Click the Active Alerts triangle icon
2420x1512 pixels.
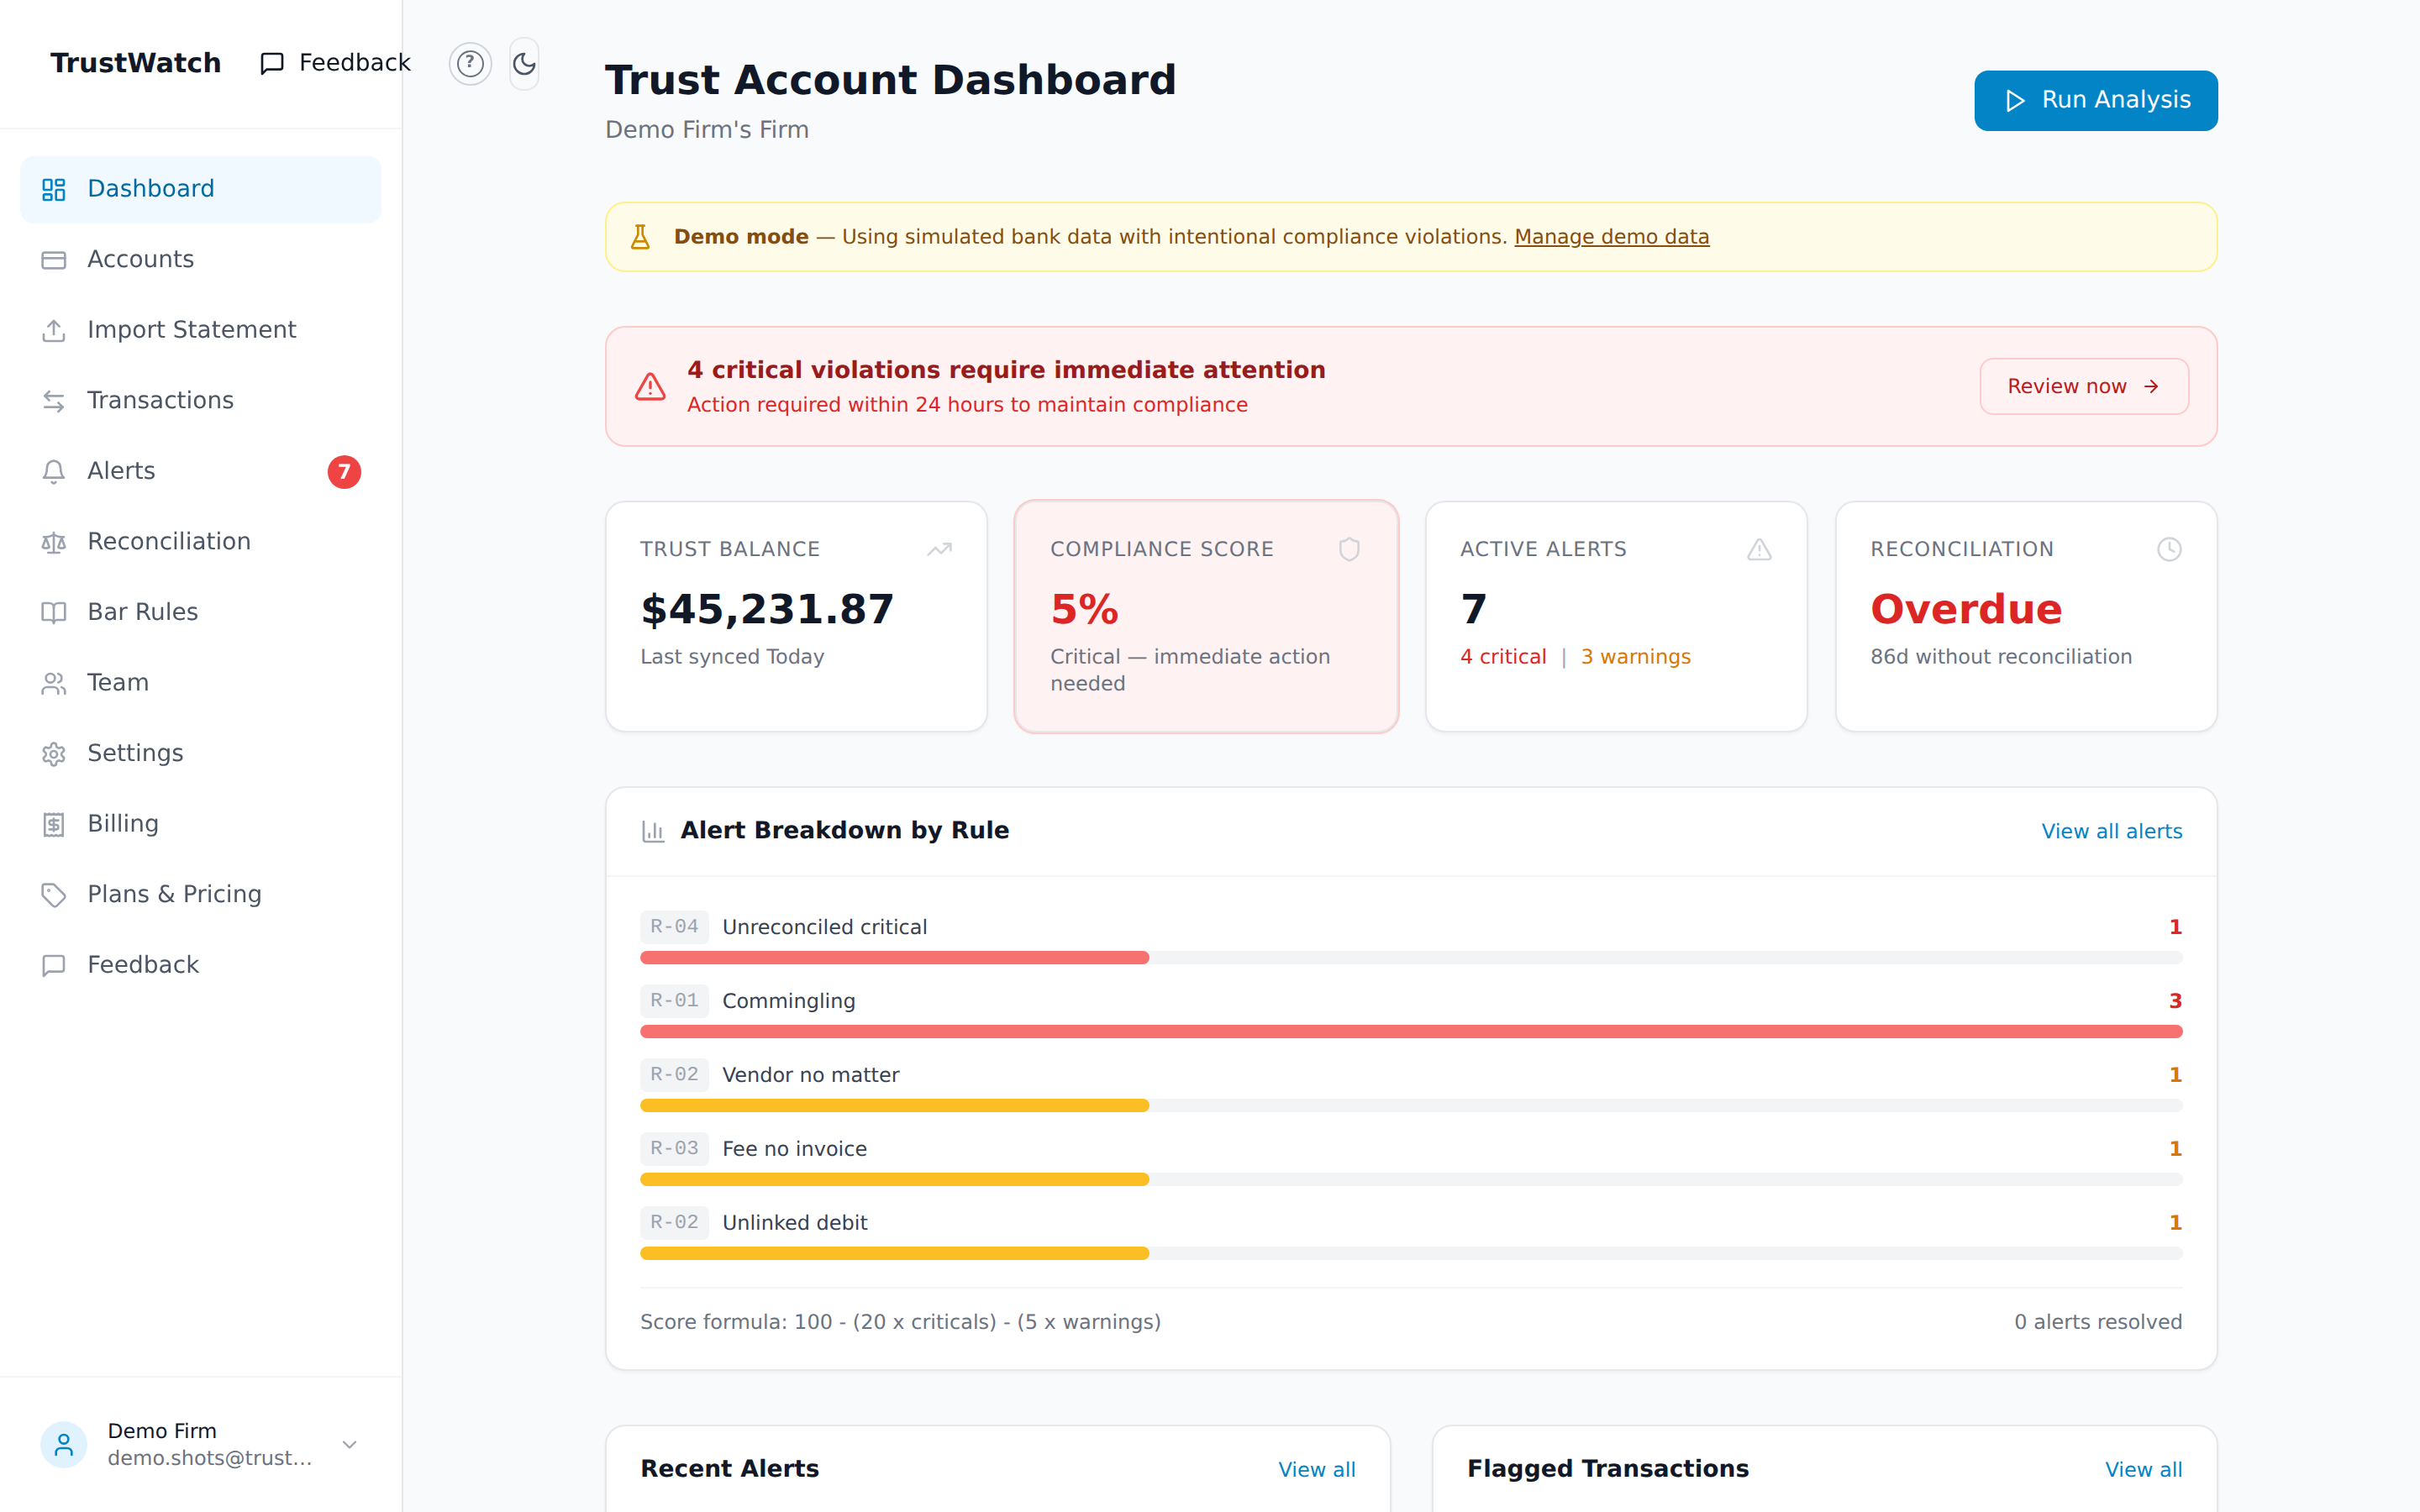[1759, 549]
